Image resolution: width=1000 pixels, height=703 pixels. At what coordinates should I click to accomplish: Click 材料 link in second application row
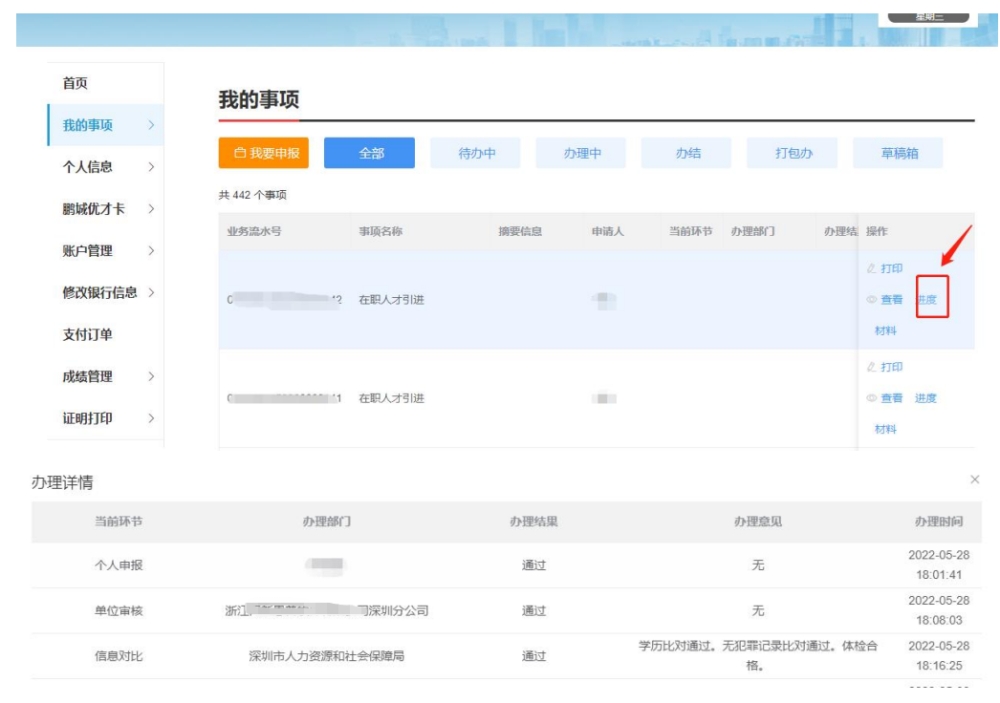point(885,429)
